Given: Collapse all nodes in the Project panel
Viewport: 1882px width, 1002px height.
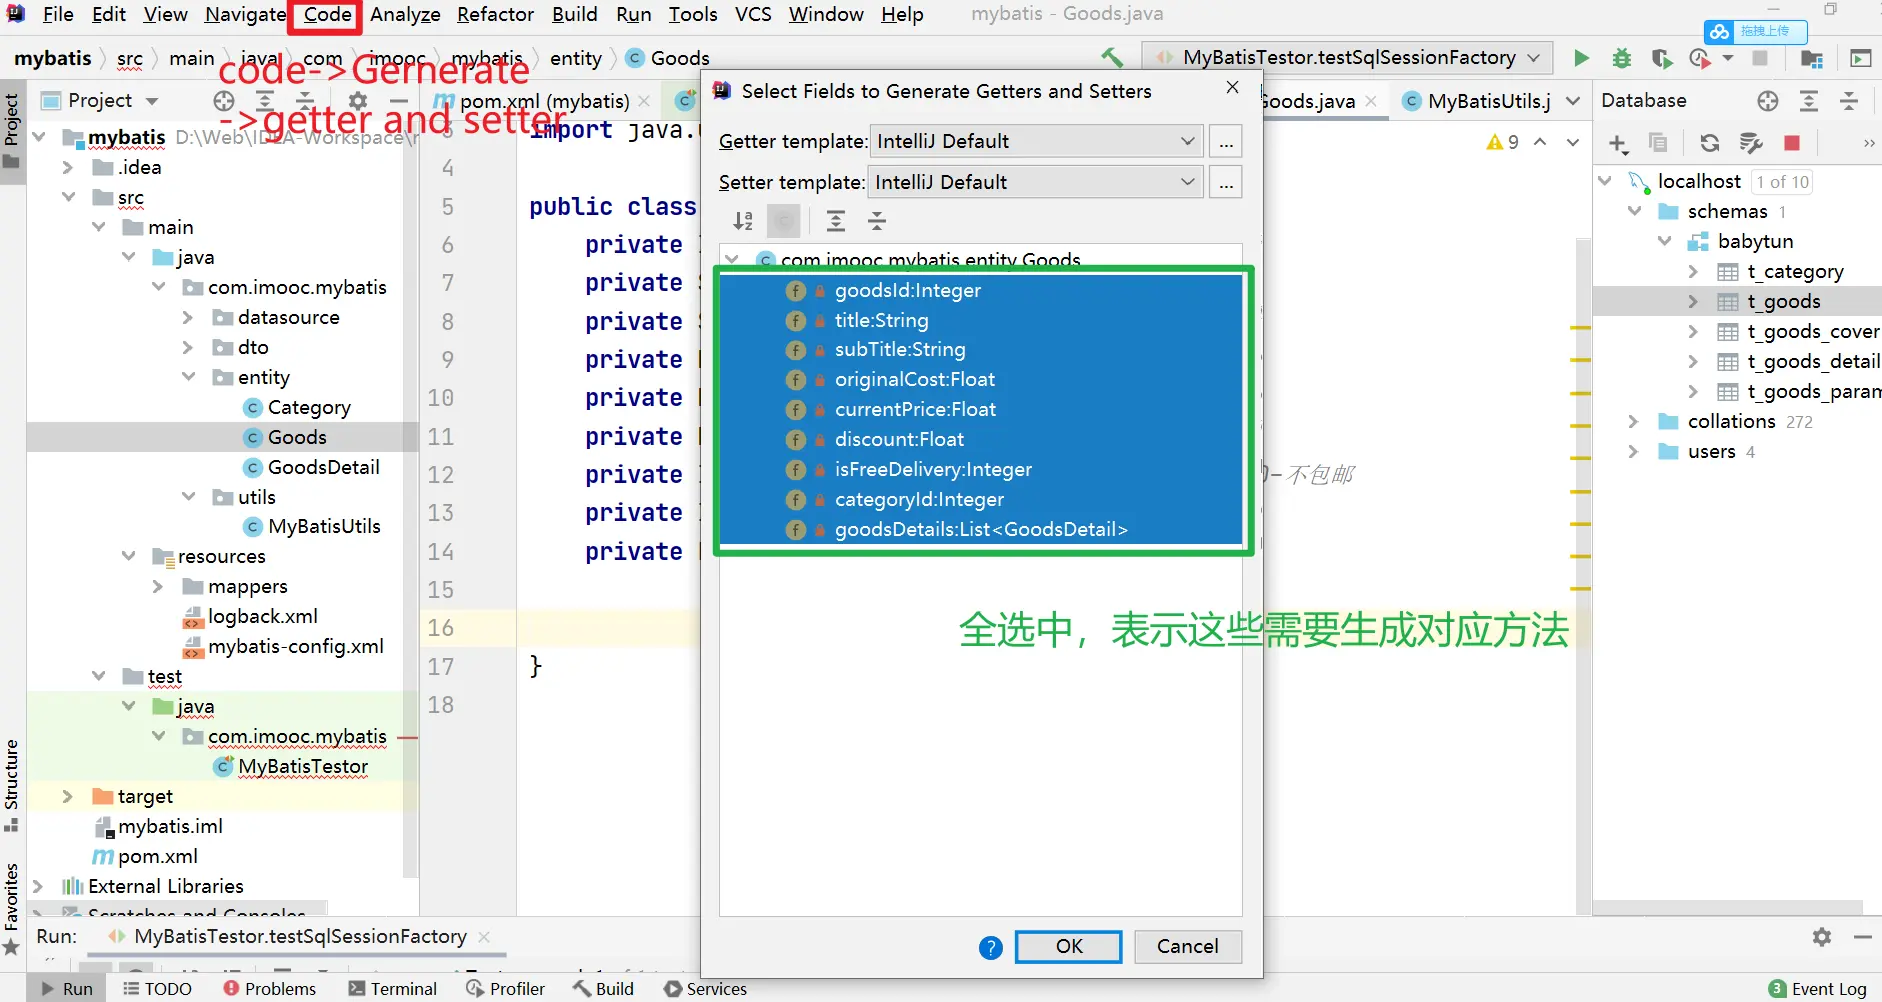Looking at the screenshot, I should pyautogui.click(x=305, y=101).
